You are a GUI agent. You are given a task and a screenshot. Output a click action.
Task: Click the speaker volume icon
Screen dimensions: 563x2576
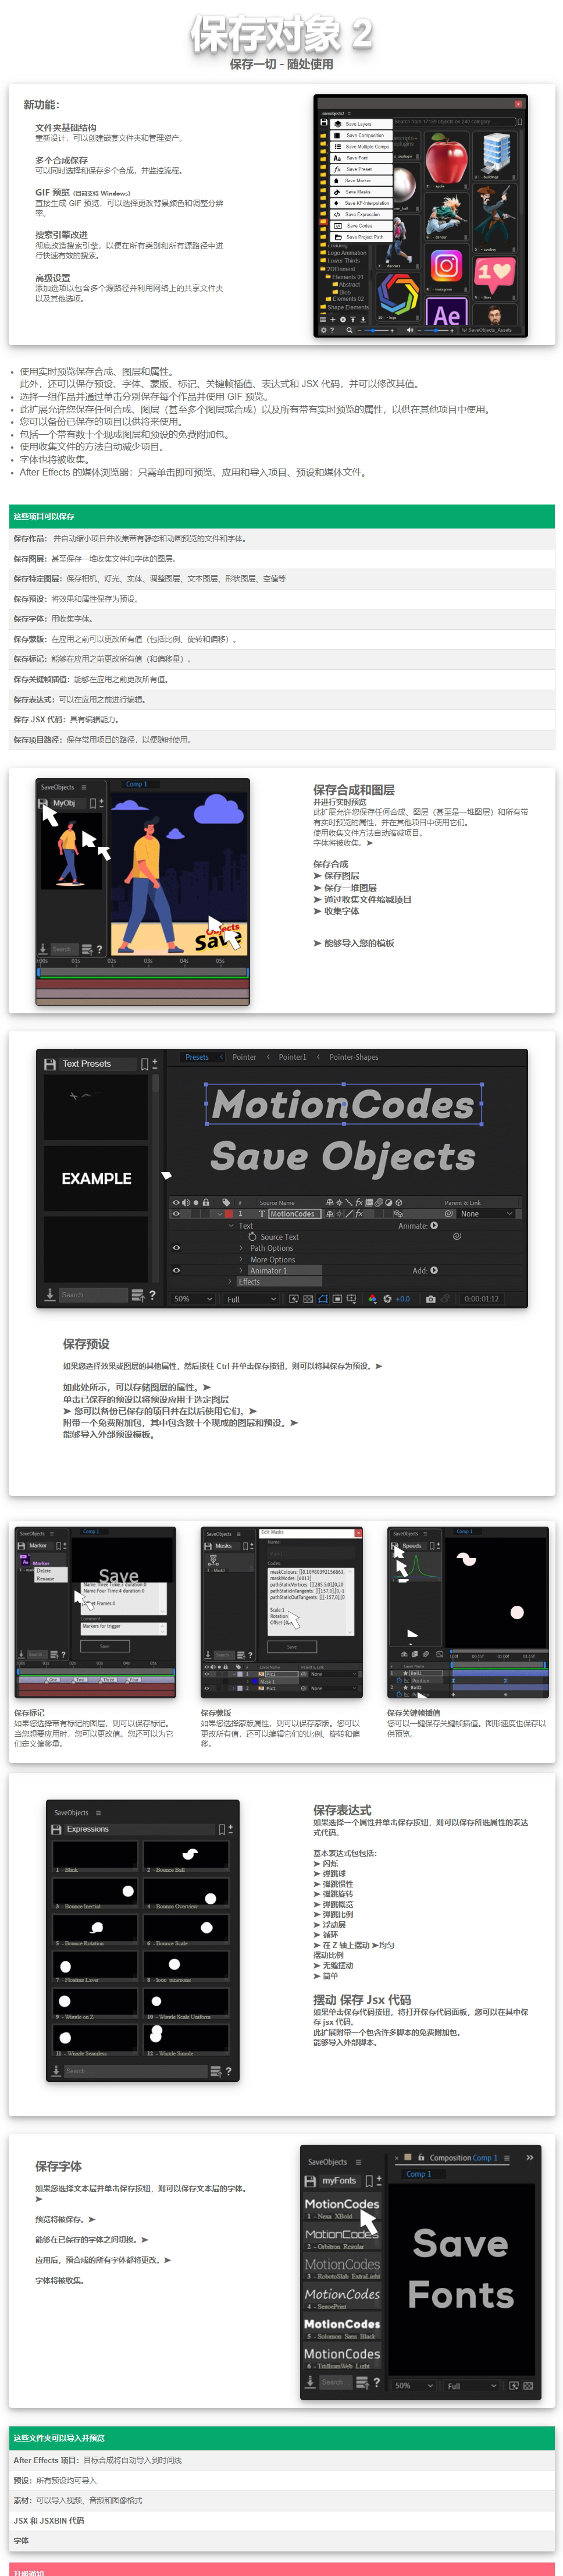[410, 330]
